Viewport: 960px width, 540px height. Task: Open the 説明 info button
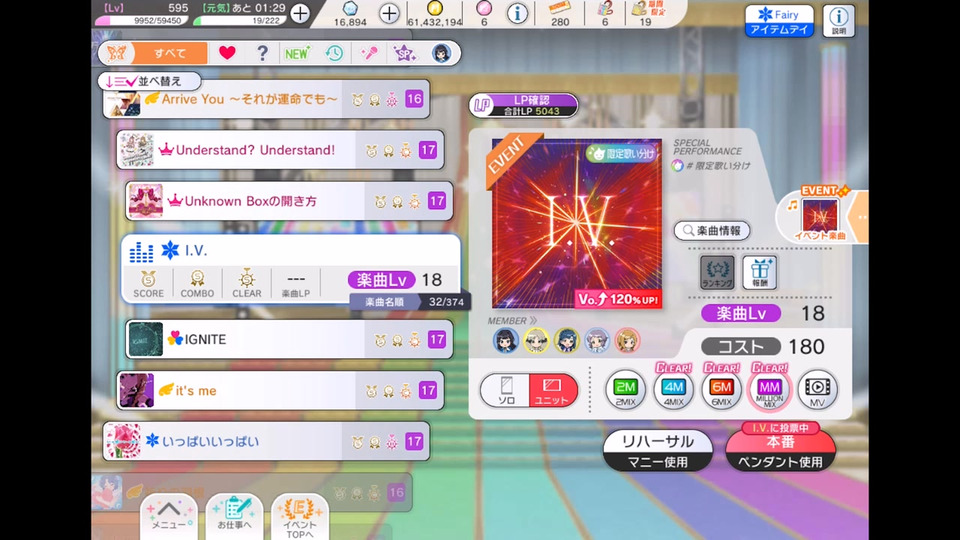point(838,21)
